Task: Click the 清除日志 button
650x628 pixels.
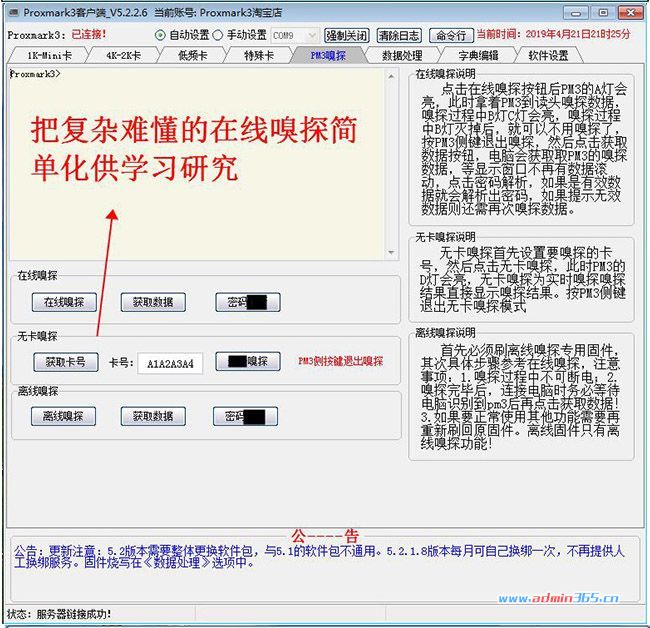Action: pos(399,36)
